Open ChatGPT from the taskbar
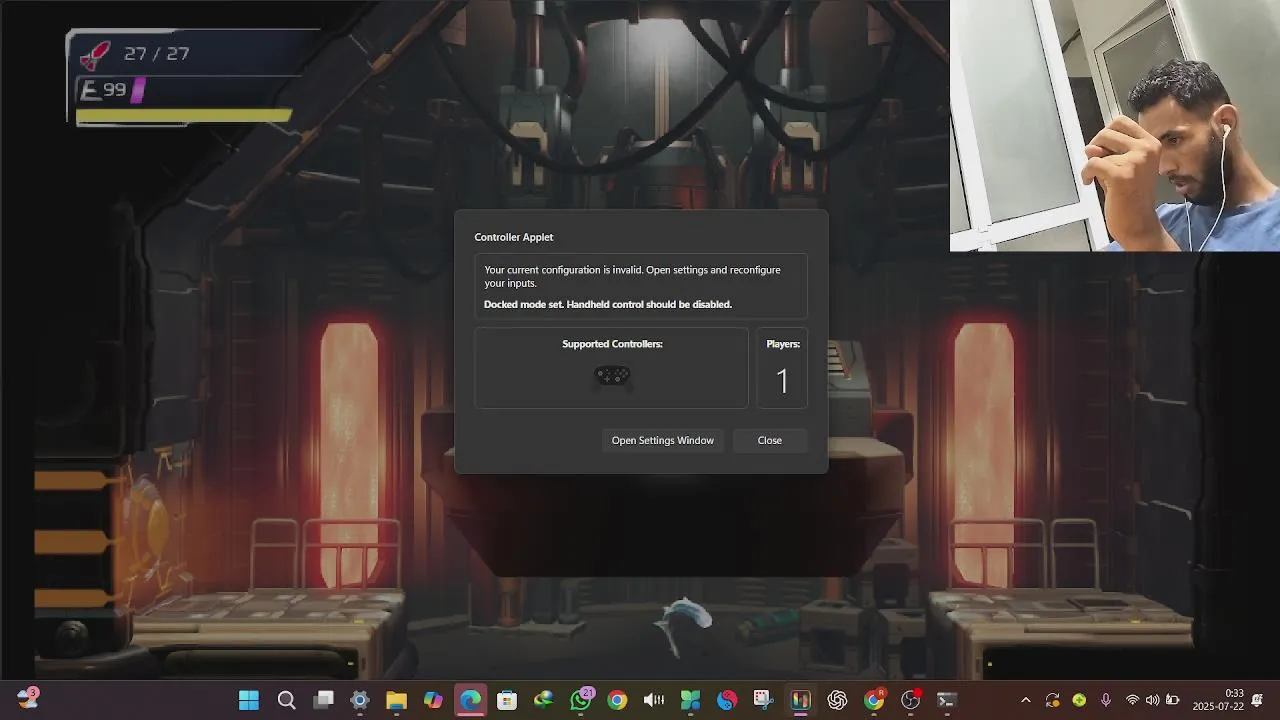 [x=837, y=700]
